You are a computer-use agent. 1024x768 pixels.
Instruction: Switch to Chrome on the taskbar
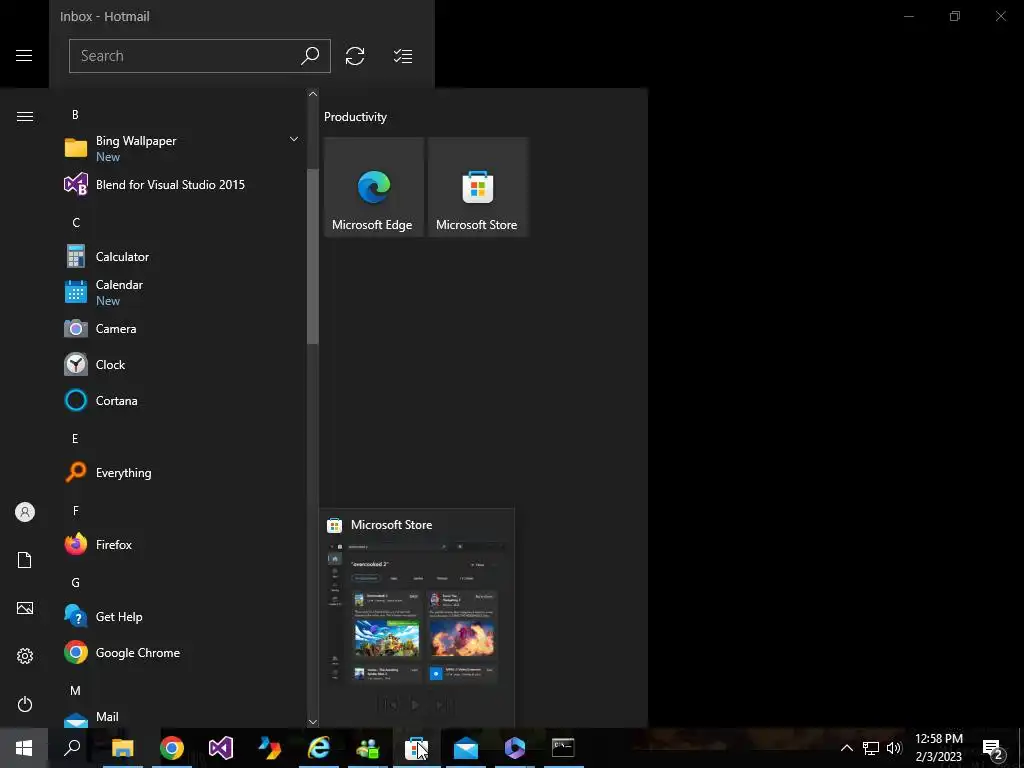[x=172, y=748]
